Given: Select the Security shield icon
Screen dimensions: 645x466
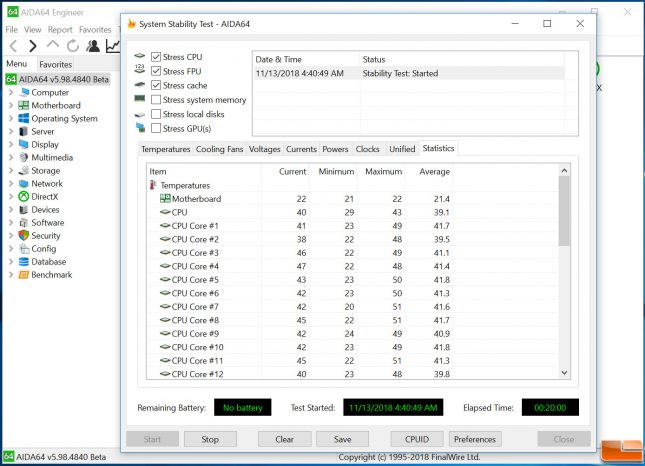Looking at the screenshot, I should (24, 236).
